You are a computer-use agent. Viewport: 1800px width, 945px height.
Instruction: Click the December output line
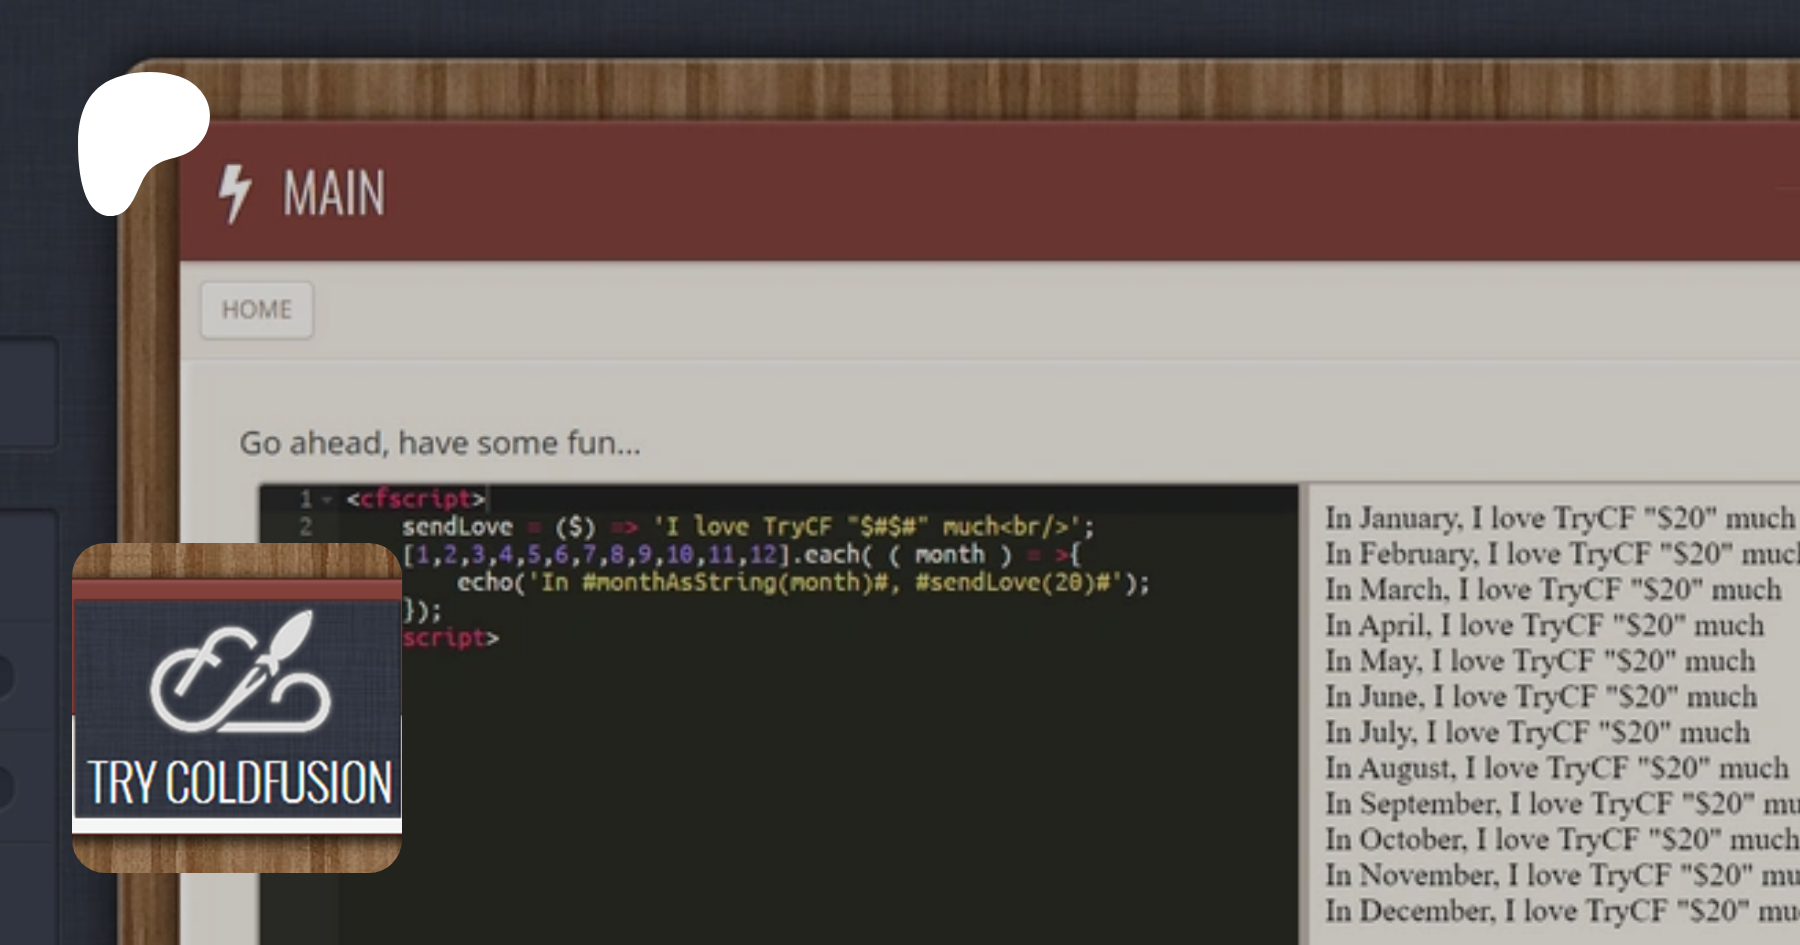click(x=1558, y=911)
